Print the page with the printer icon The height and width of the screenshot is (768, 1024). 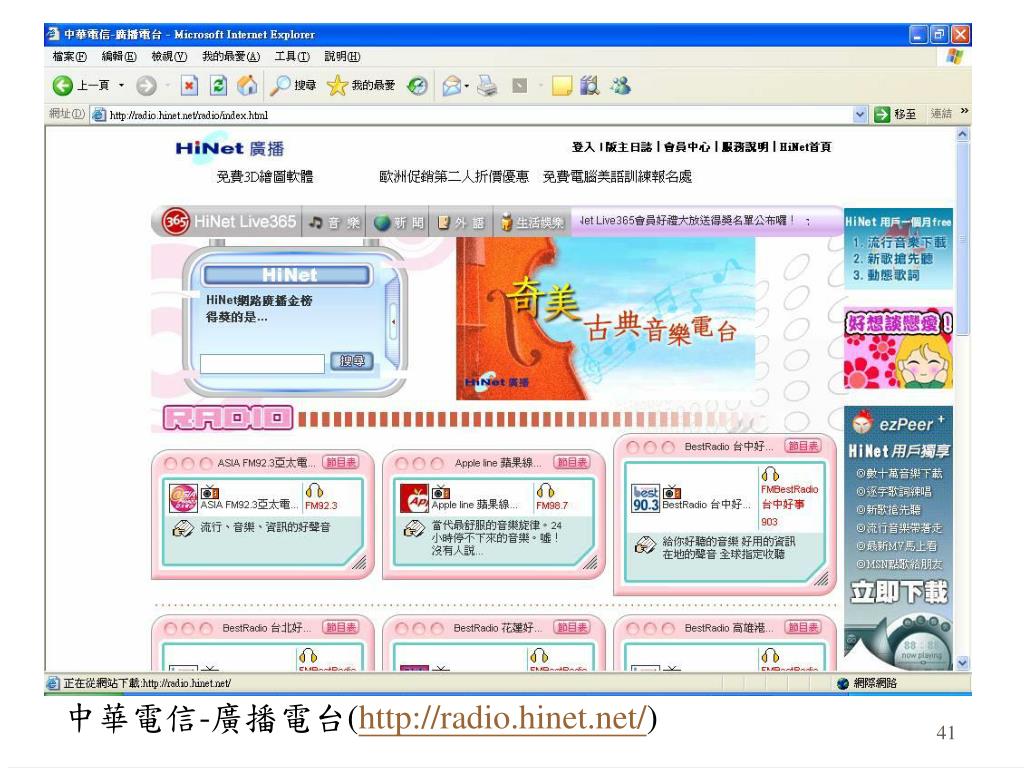[x=487, y=86]
